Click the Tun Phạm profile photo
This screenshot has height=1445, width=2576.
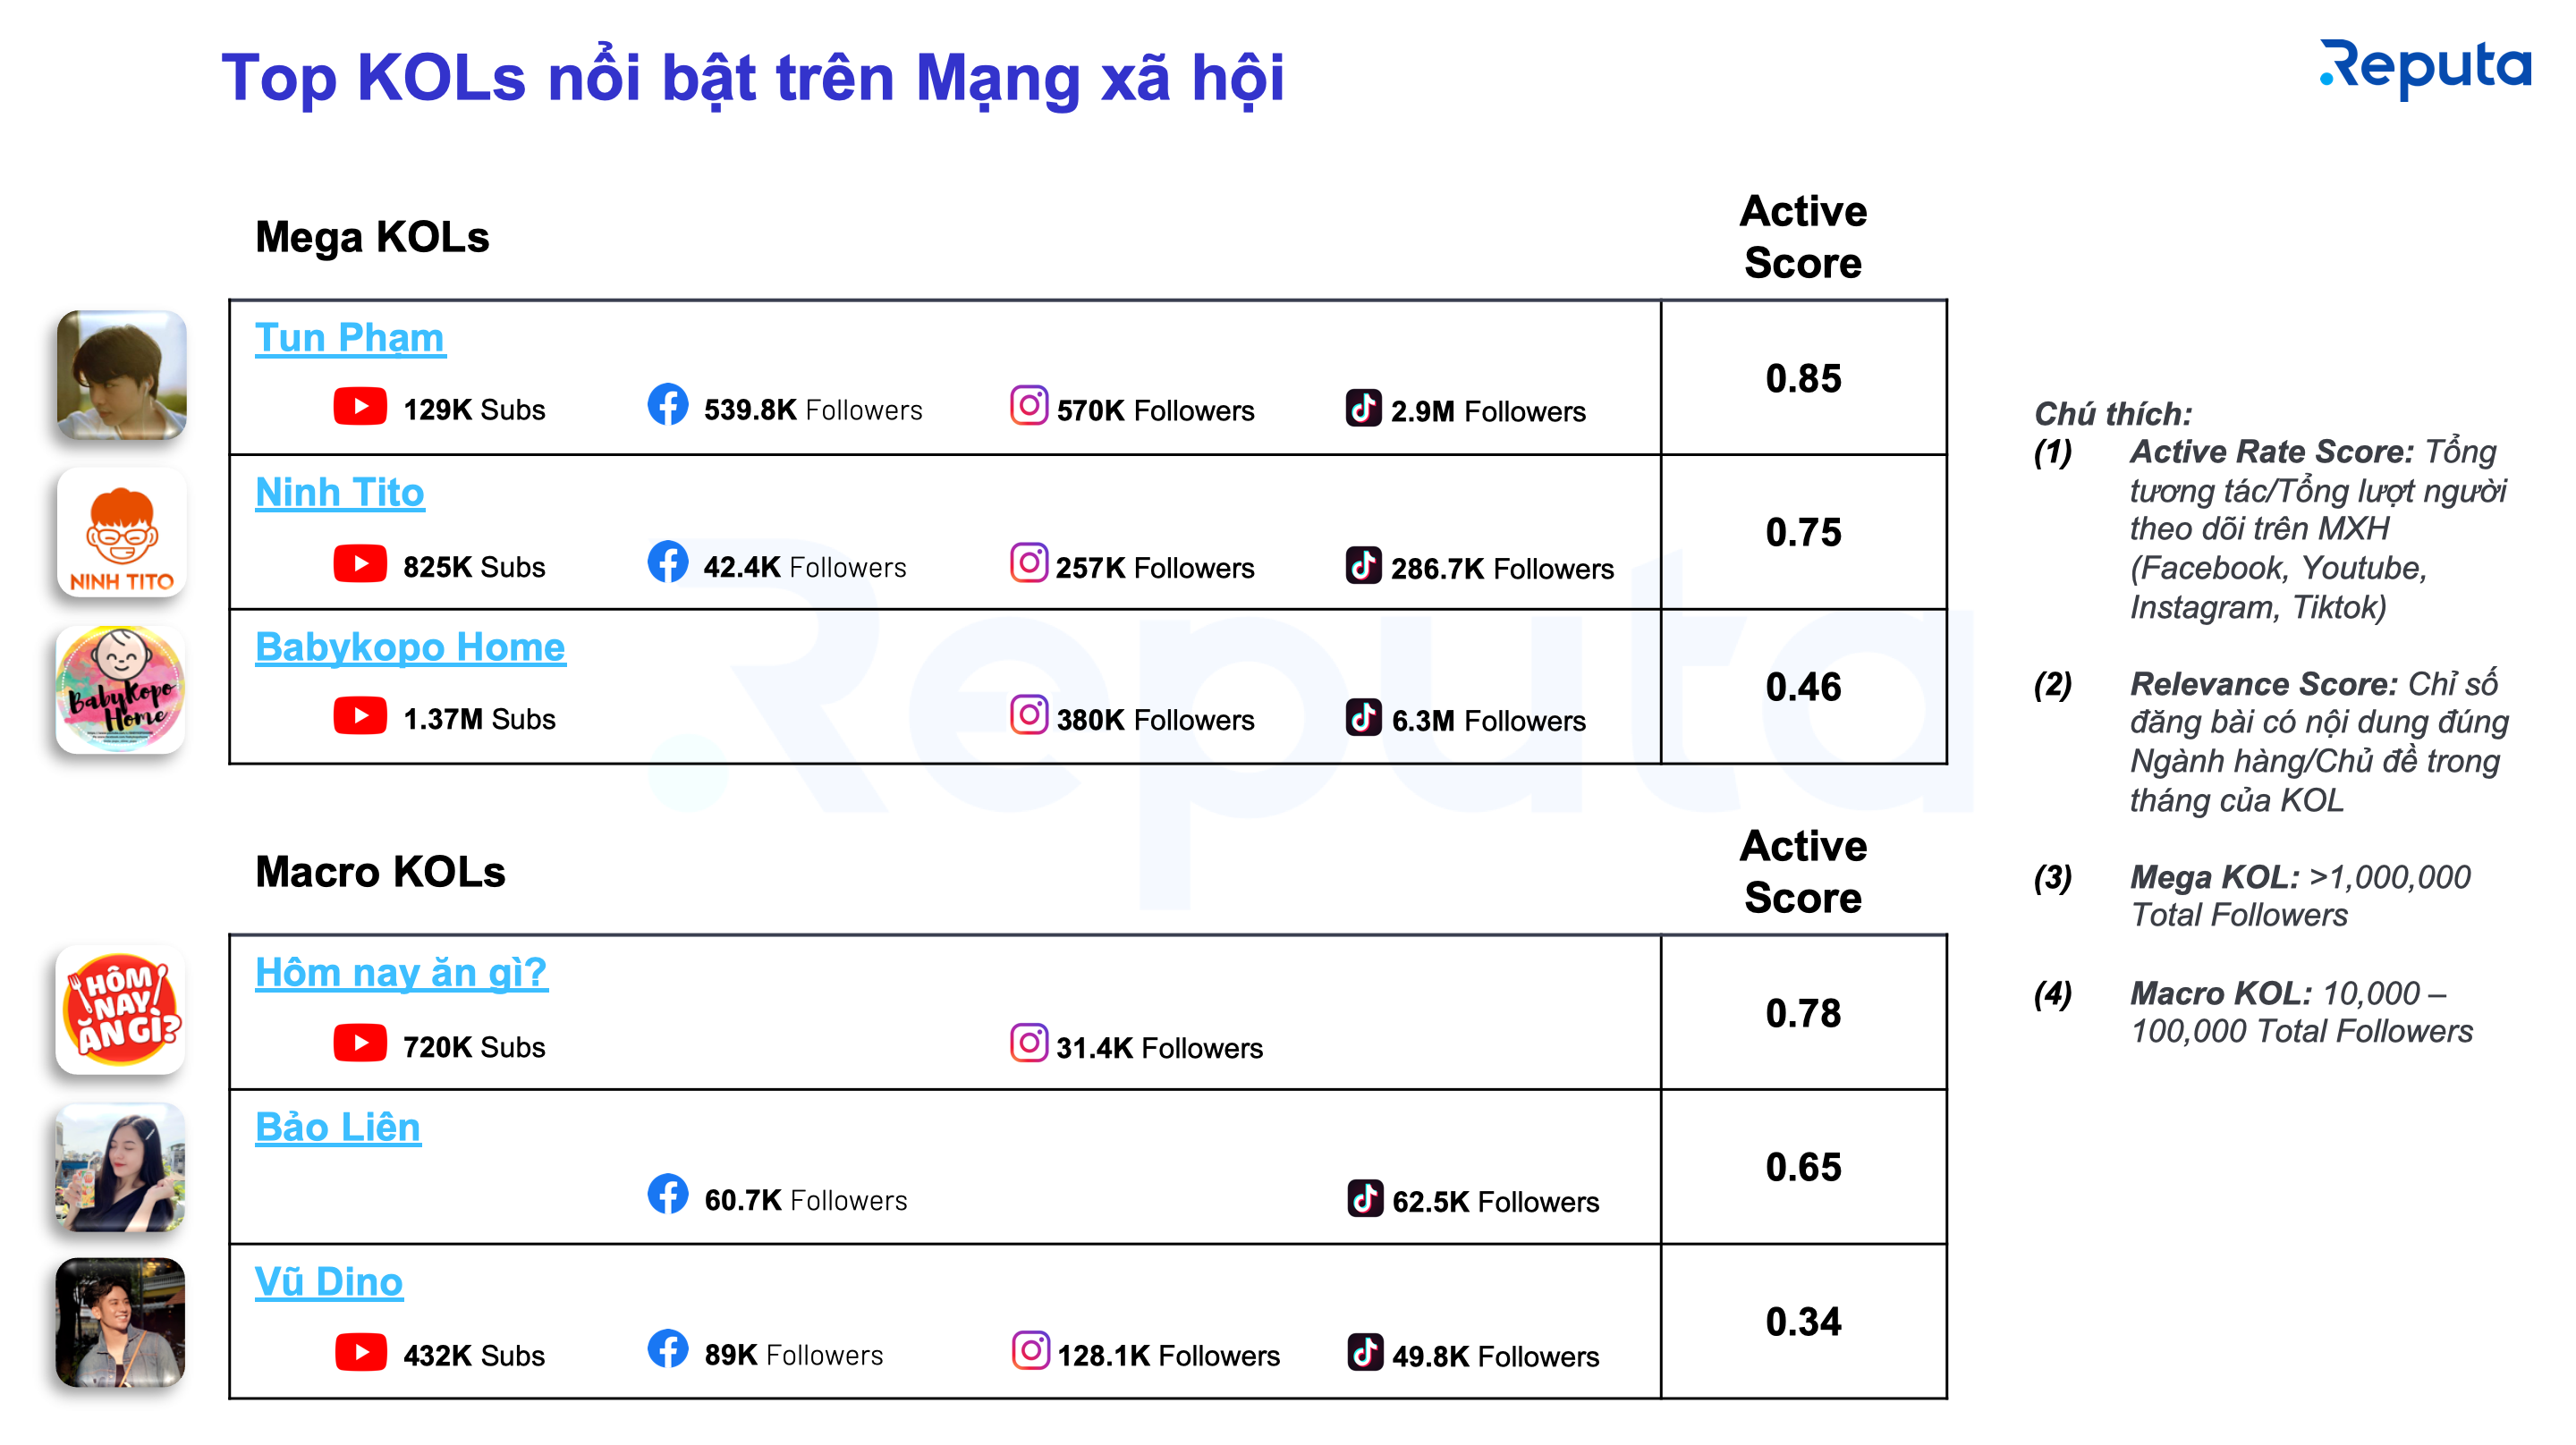click(x=121, y=375)
